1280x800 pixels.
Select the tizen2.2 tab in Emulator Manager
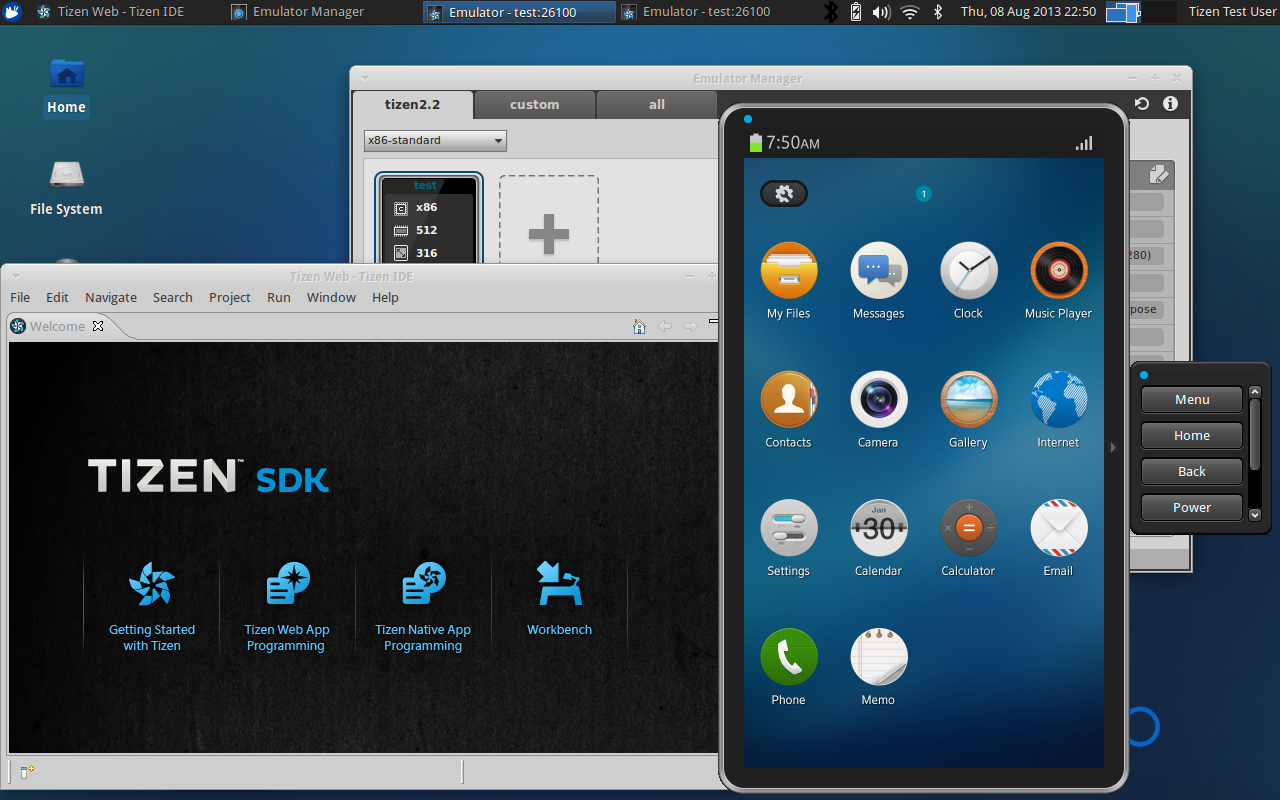click(413, 105)
